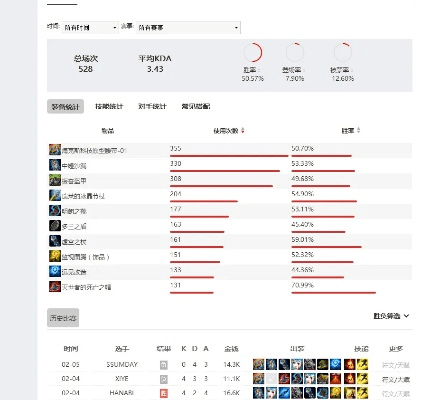Click win rate value 54.90%
Image resolution: width=421 pixels, height=400 pixels.
tap(302, 194)
